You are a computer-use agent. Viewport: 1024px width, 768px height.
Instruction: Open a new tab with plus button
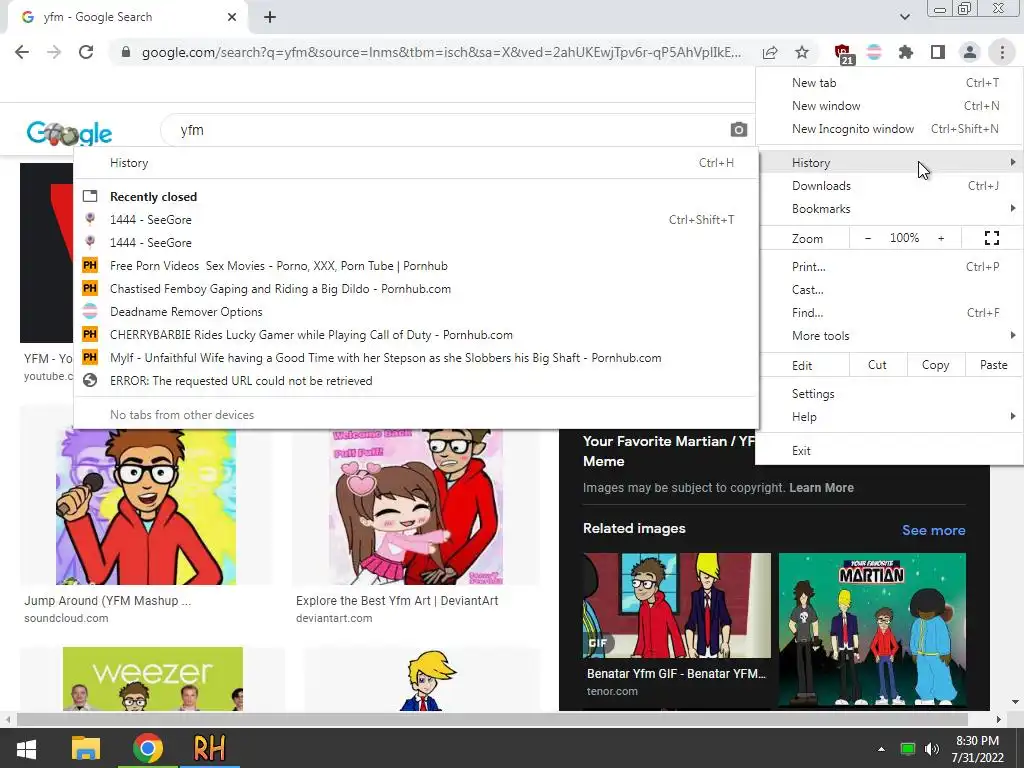click(270, 17)
